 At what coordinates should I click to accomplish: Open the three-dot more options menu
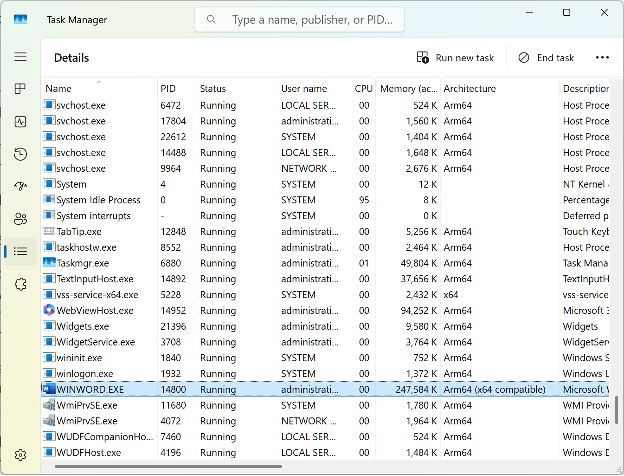pyautogui.click(x=602, y=58)
